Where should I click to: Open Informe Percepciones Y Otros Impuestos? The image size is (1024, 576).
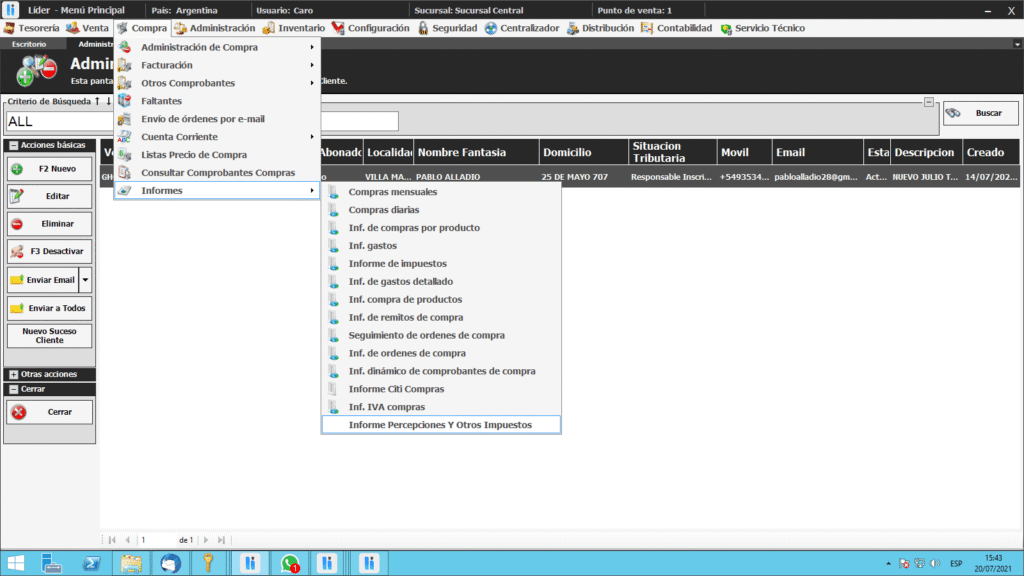tap(440, 425)
